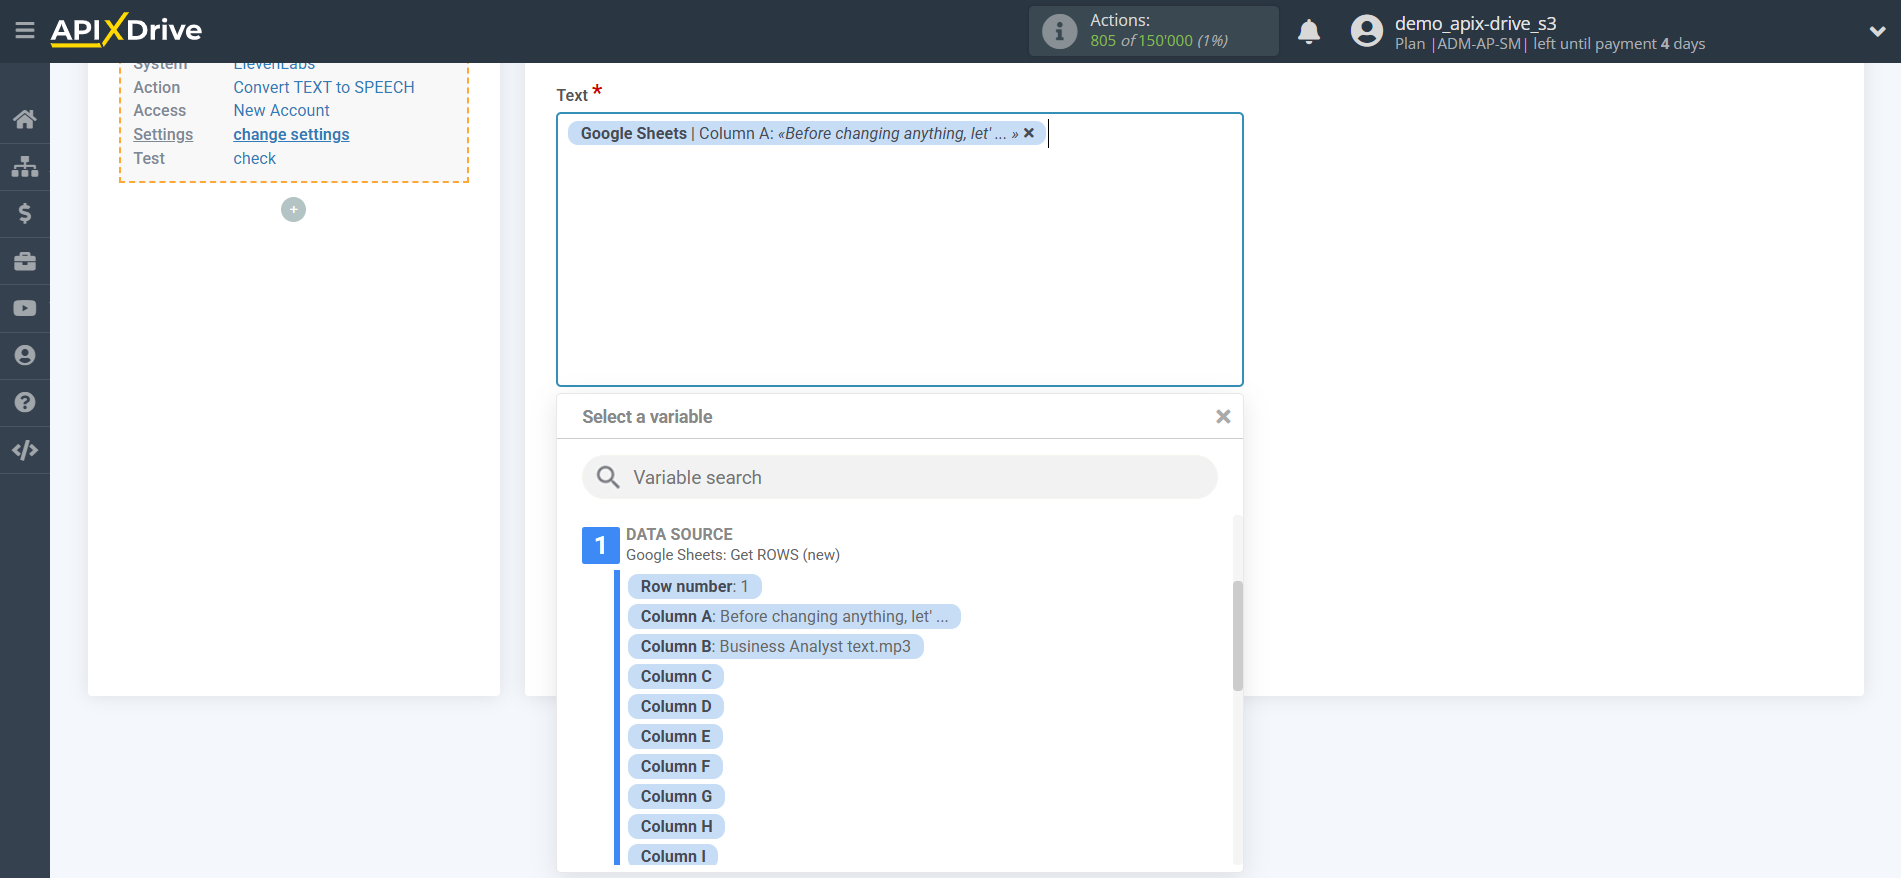
Task: Remove the Column A variable tag
Action: [1029, 133]
